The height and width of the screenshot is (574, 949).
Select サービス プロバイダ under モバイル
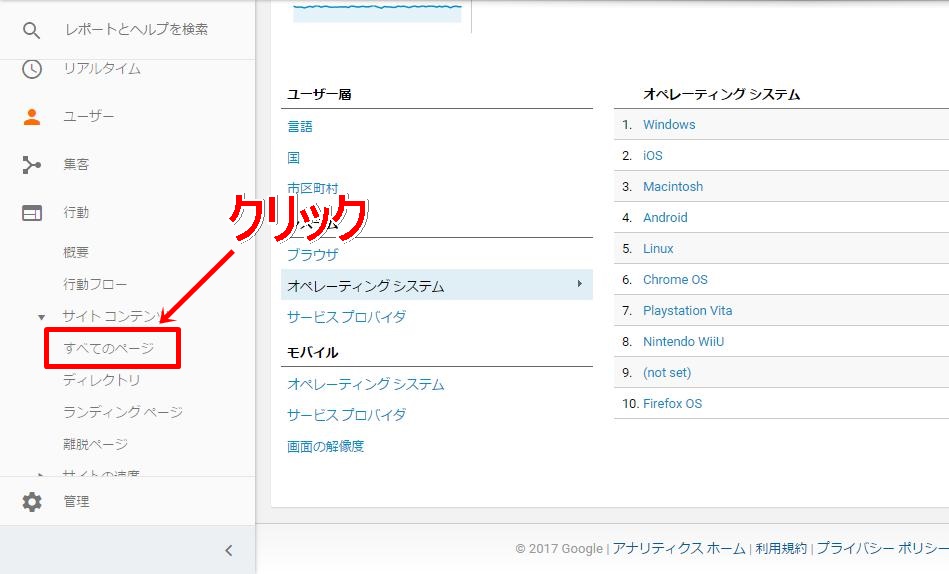tap(346, 415)
